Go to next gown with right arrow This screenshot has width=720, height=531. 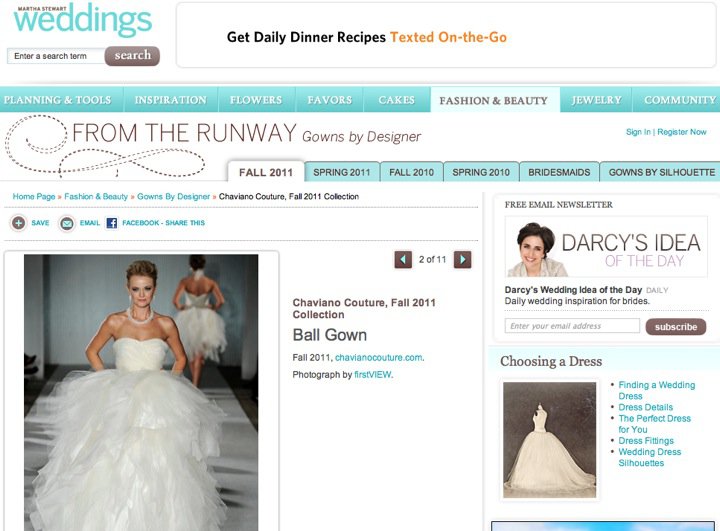[x=462, y=260]
